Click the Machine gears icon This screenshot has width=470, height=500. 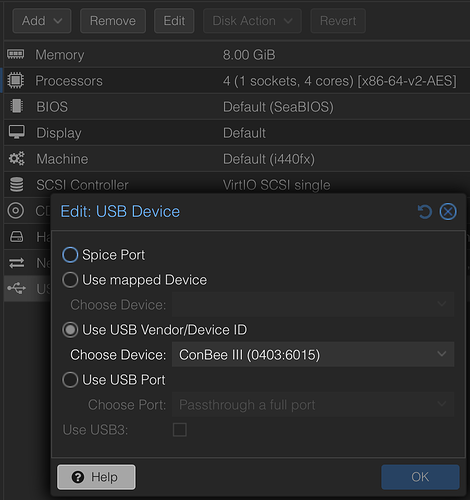point(16,159)
